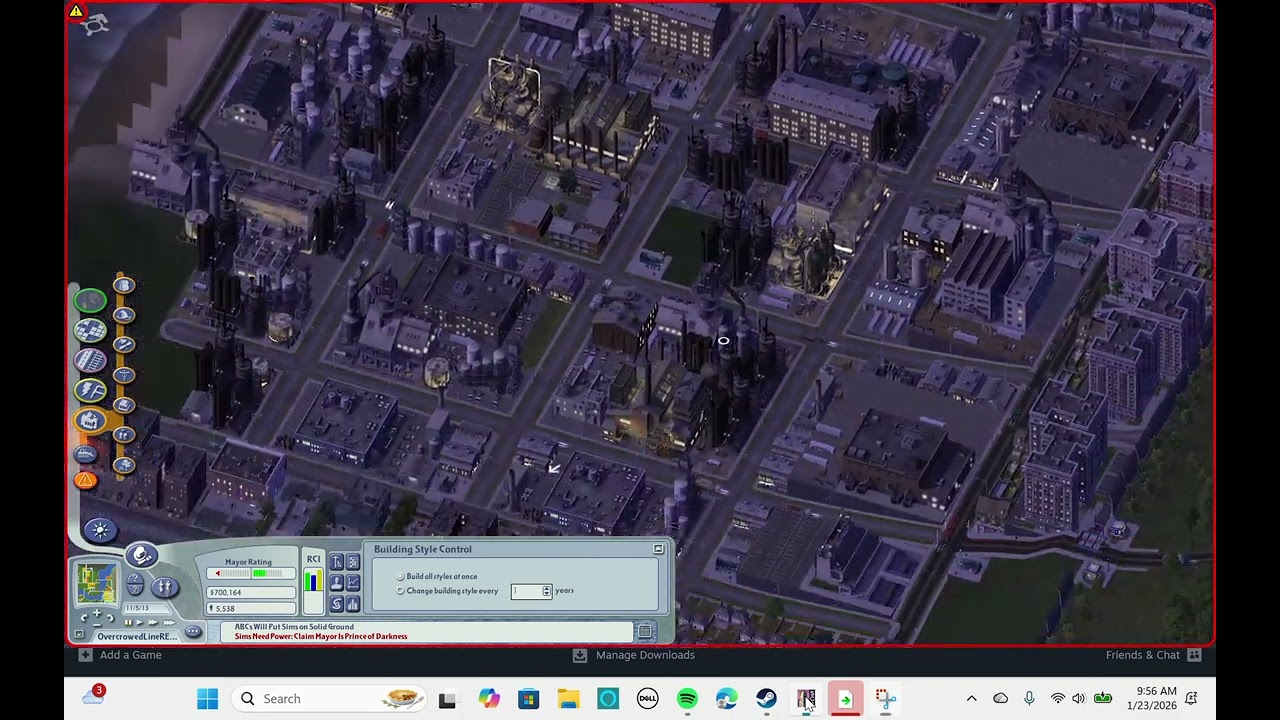
Task: Pause the simulation
Action: click(128, 622)
